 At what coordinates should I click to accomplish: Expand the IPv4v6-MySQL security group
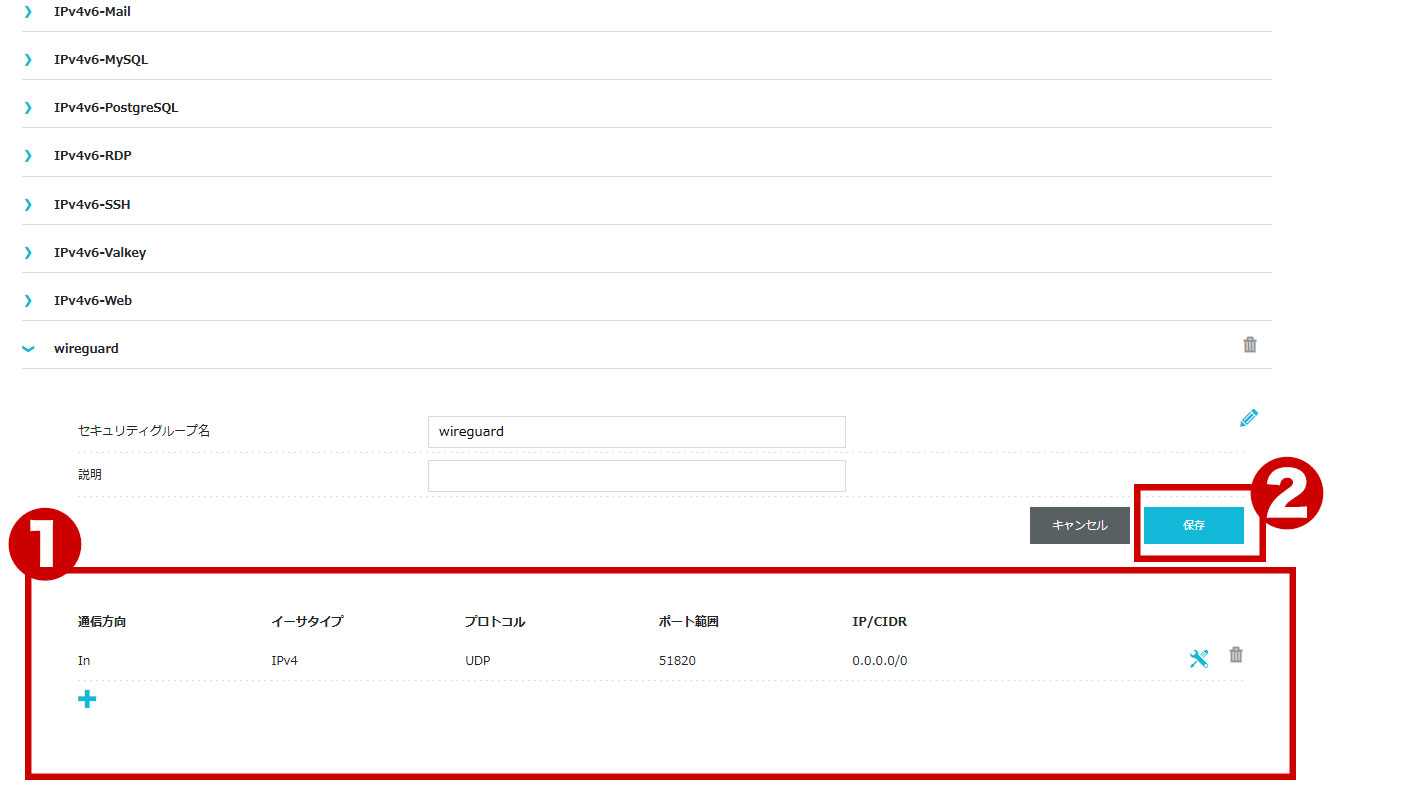(28, 60)
